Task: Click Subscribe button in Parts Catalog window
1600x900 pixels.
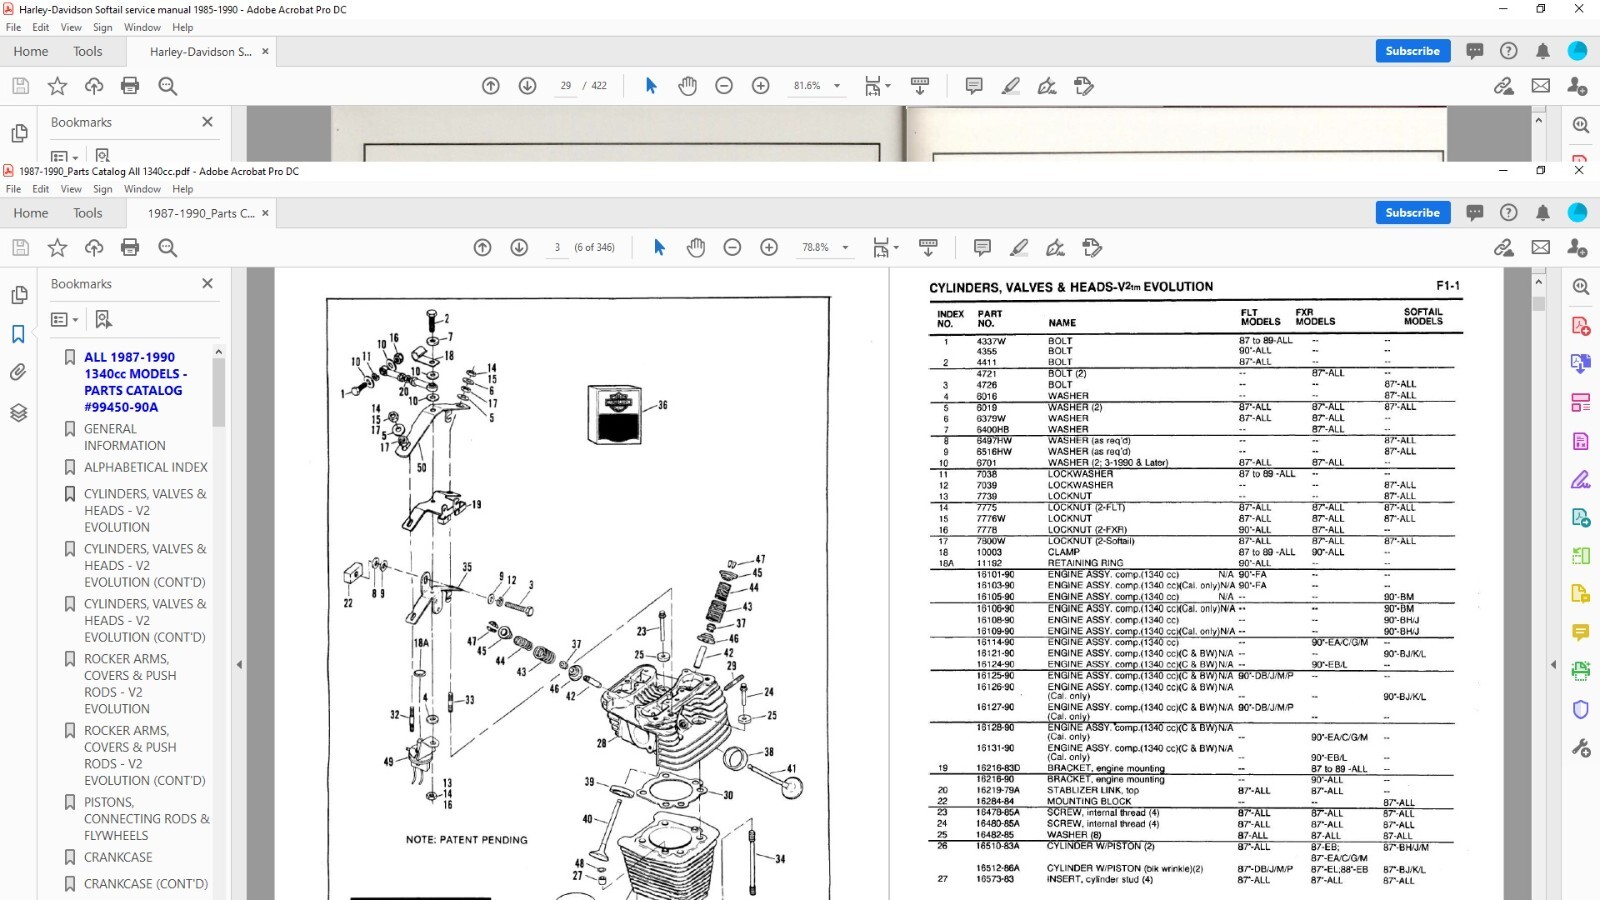Action: [x=1413, y=212]
